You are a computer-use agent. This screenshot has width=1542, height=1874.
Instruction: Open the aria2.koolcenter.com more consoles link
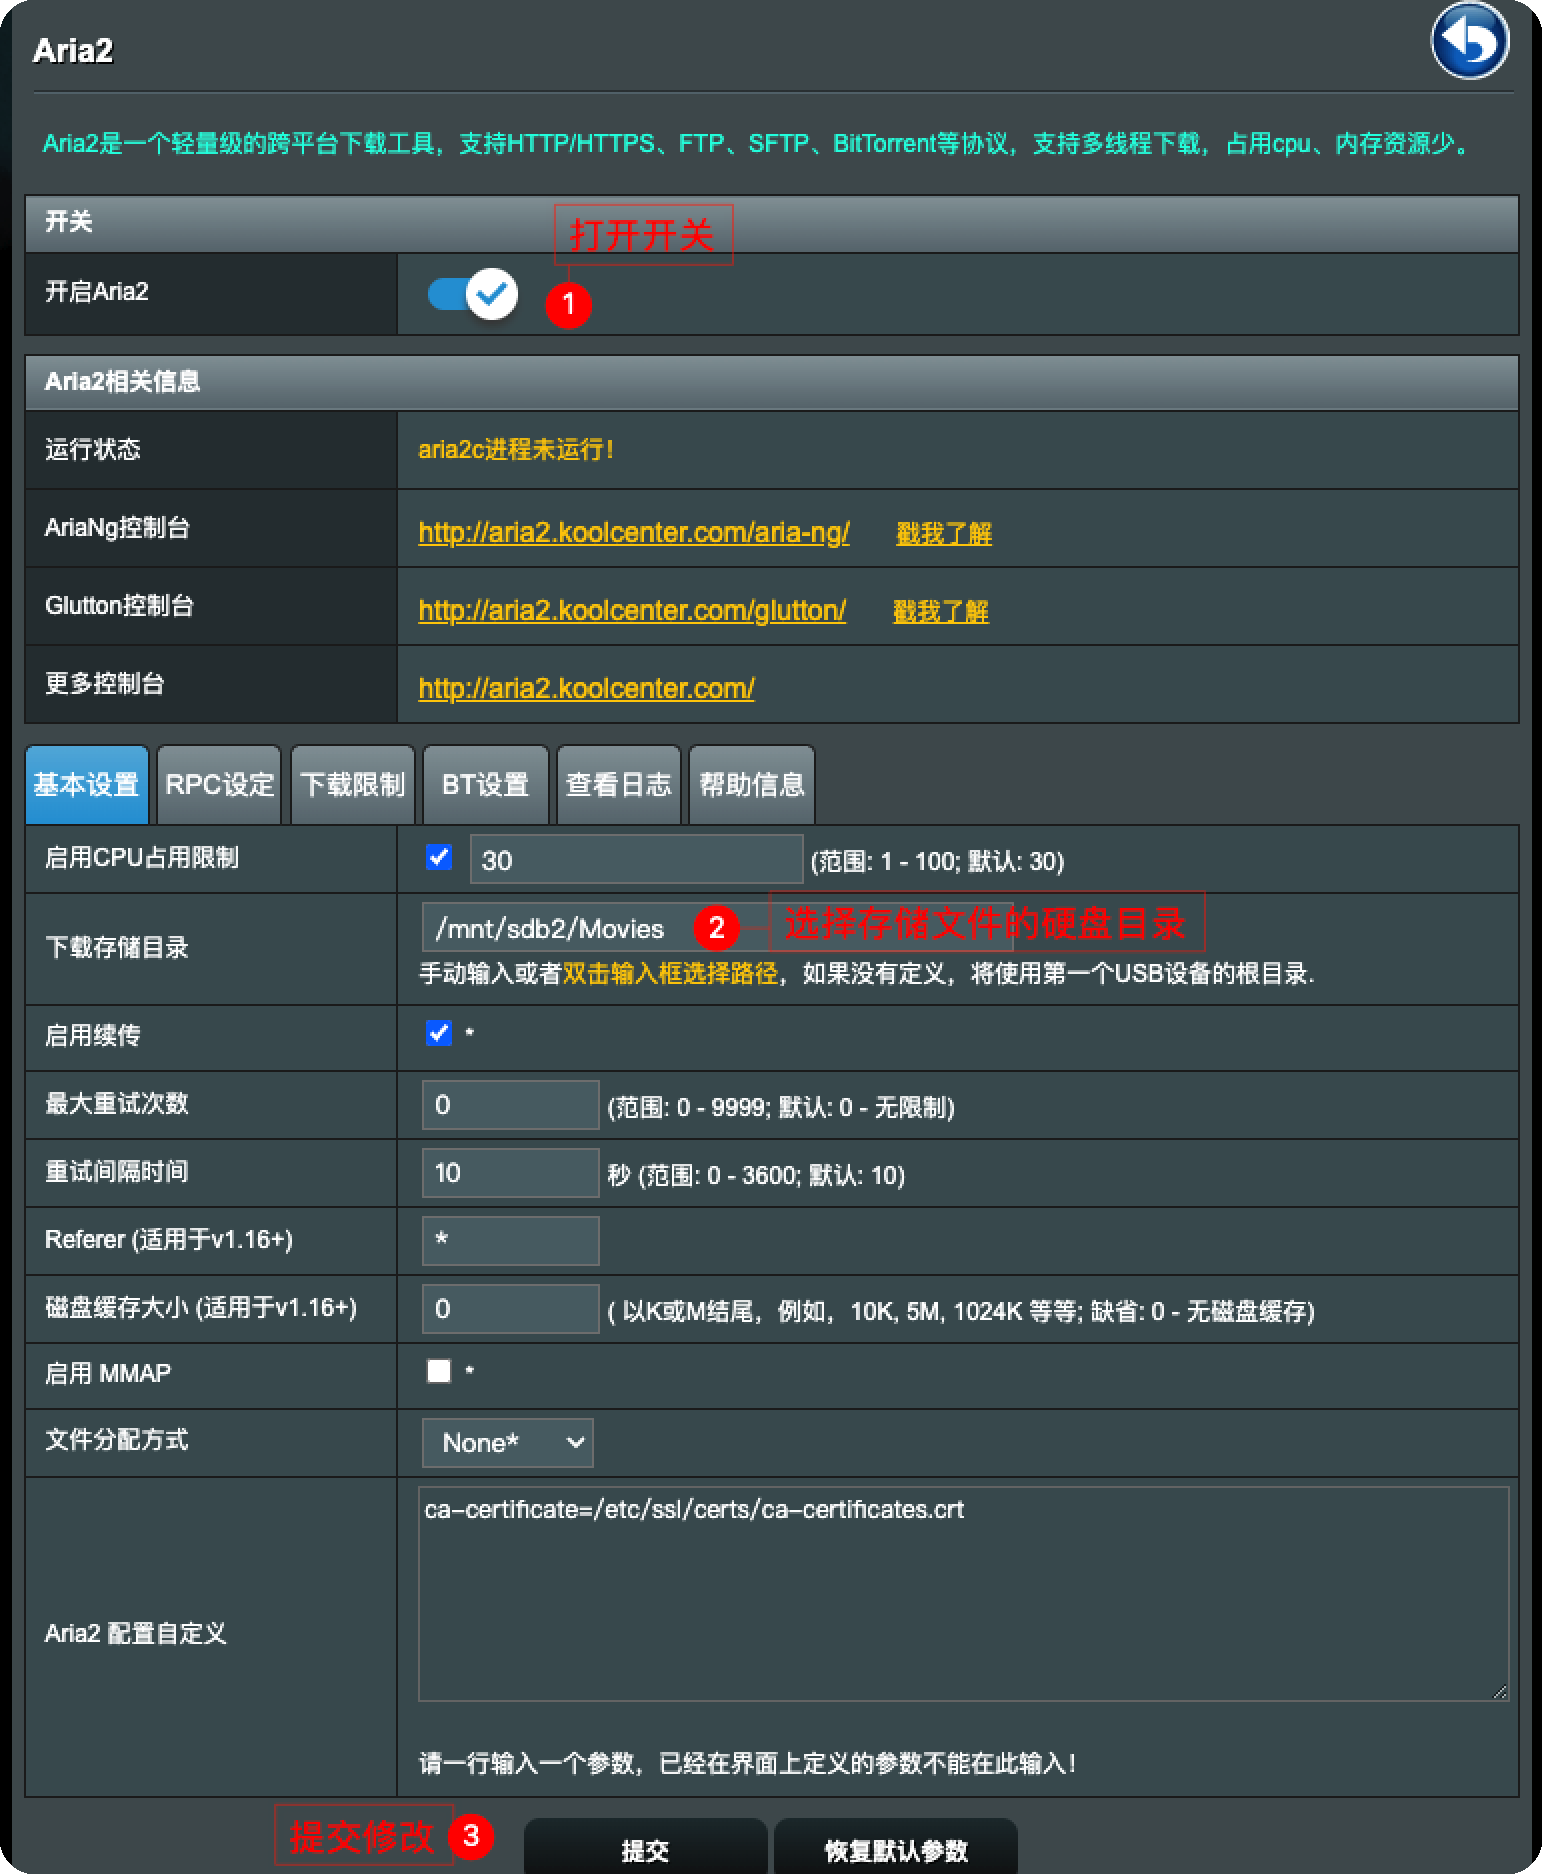586,688
